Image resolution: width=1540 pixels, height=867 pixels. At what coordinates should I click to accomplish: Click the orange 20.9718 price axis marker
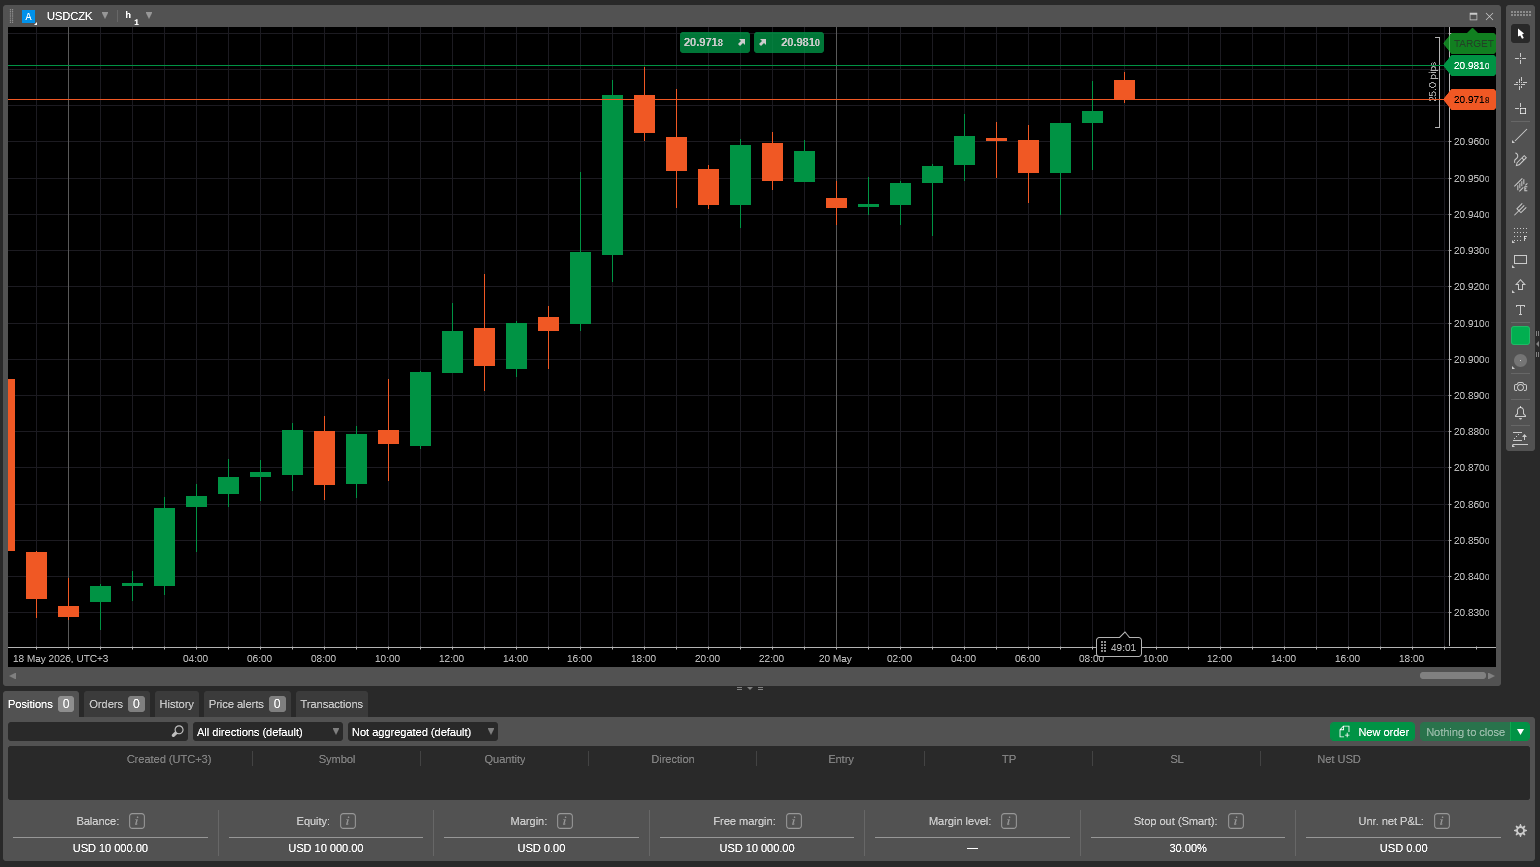(1471, 99)
